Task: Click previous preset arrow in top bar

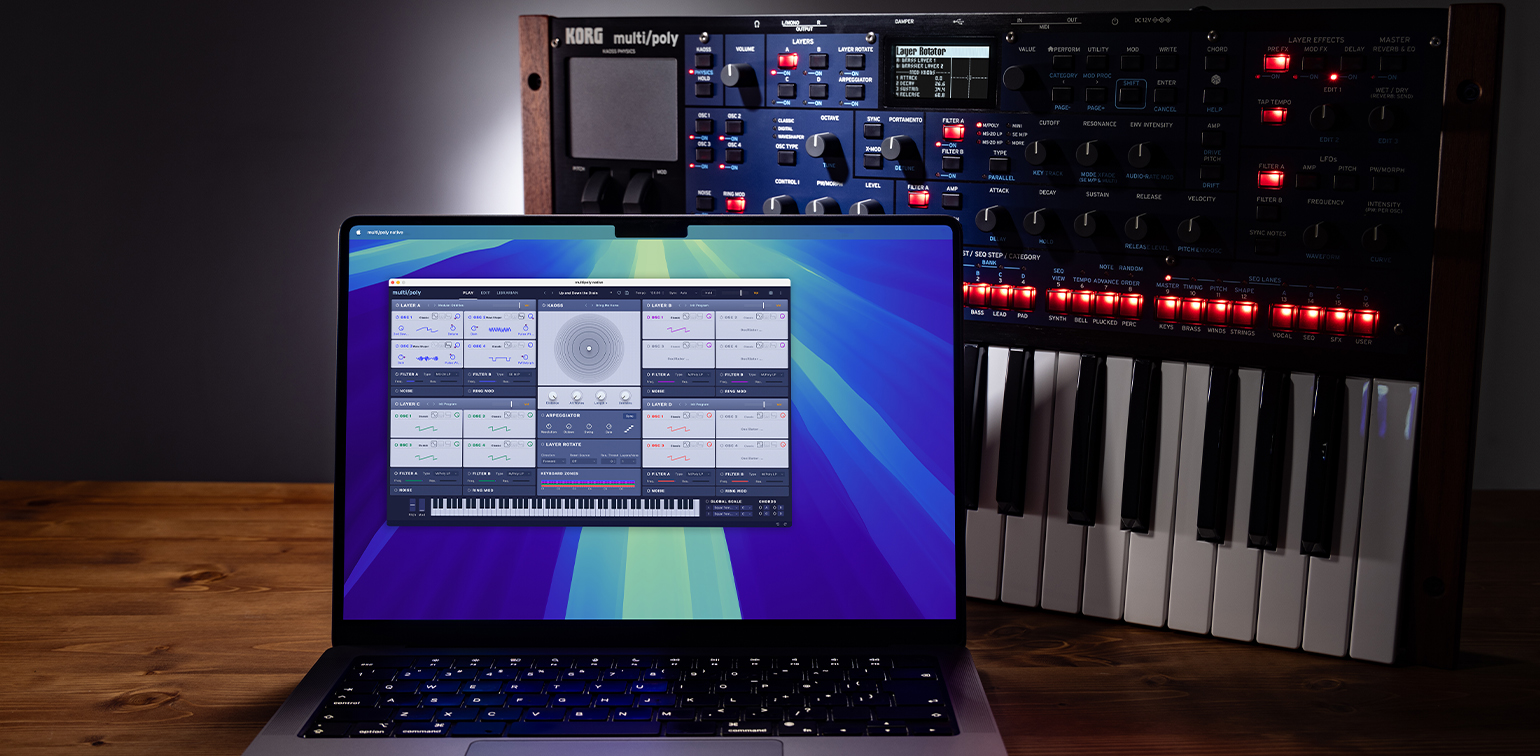Action: tap(545, 293)
